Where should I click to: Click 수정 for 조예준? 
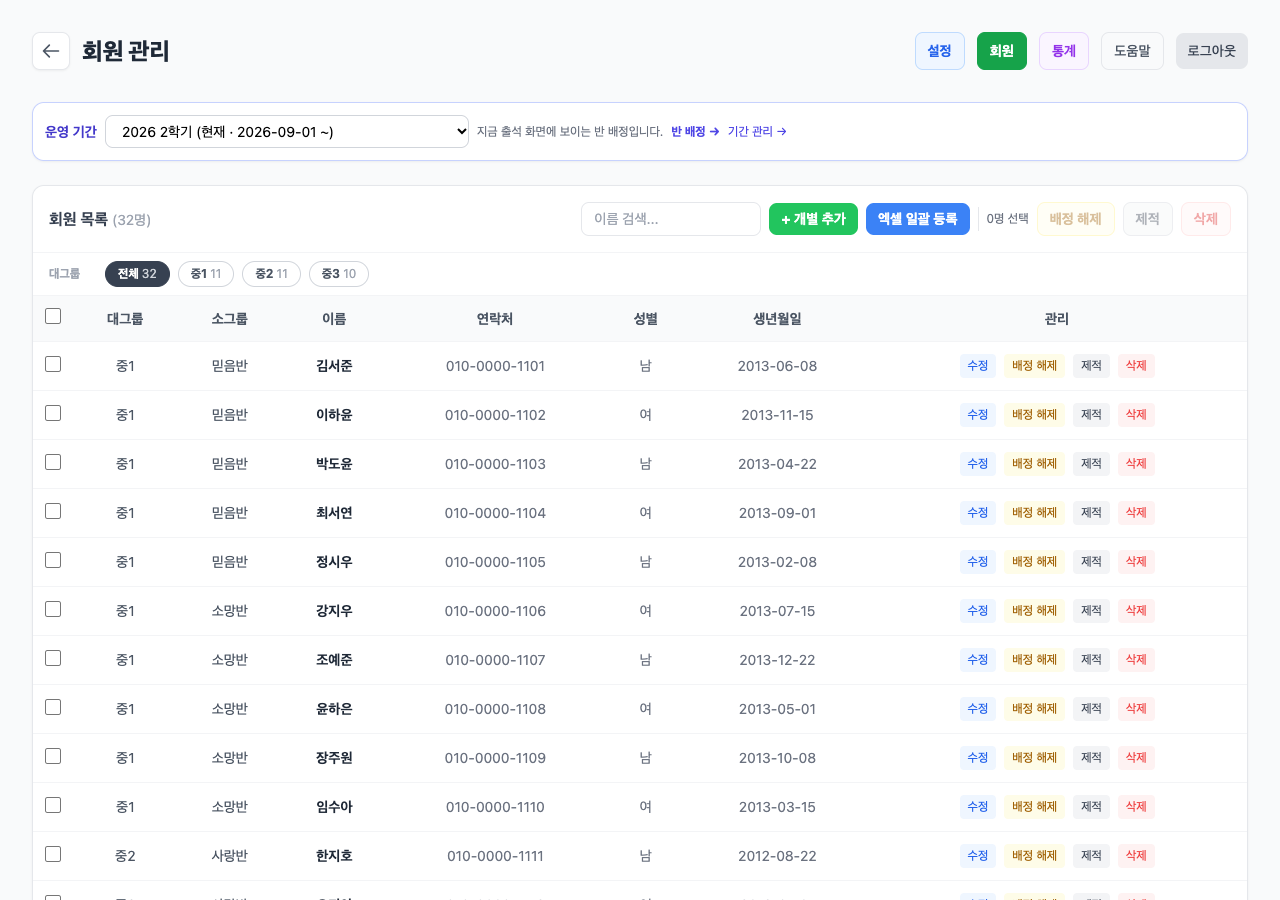tap(978, 660)
